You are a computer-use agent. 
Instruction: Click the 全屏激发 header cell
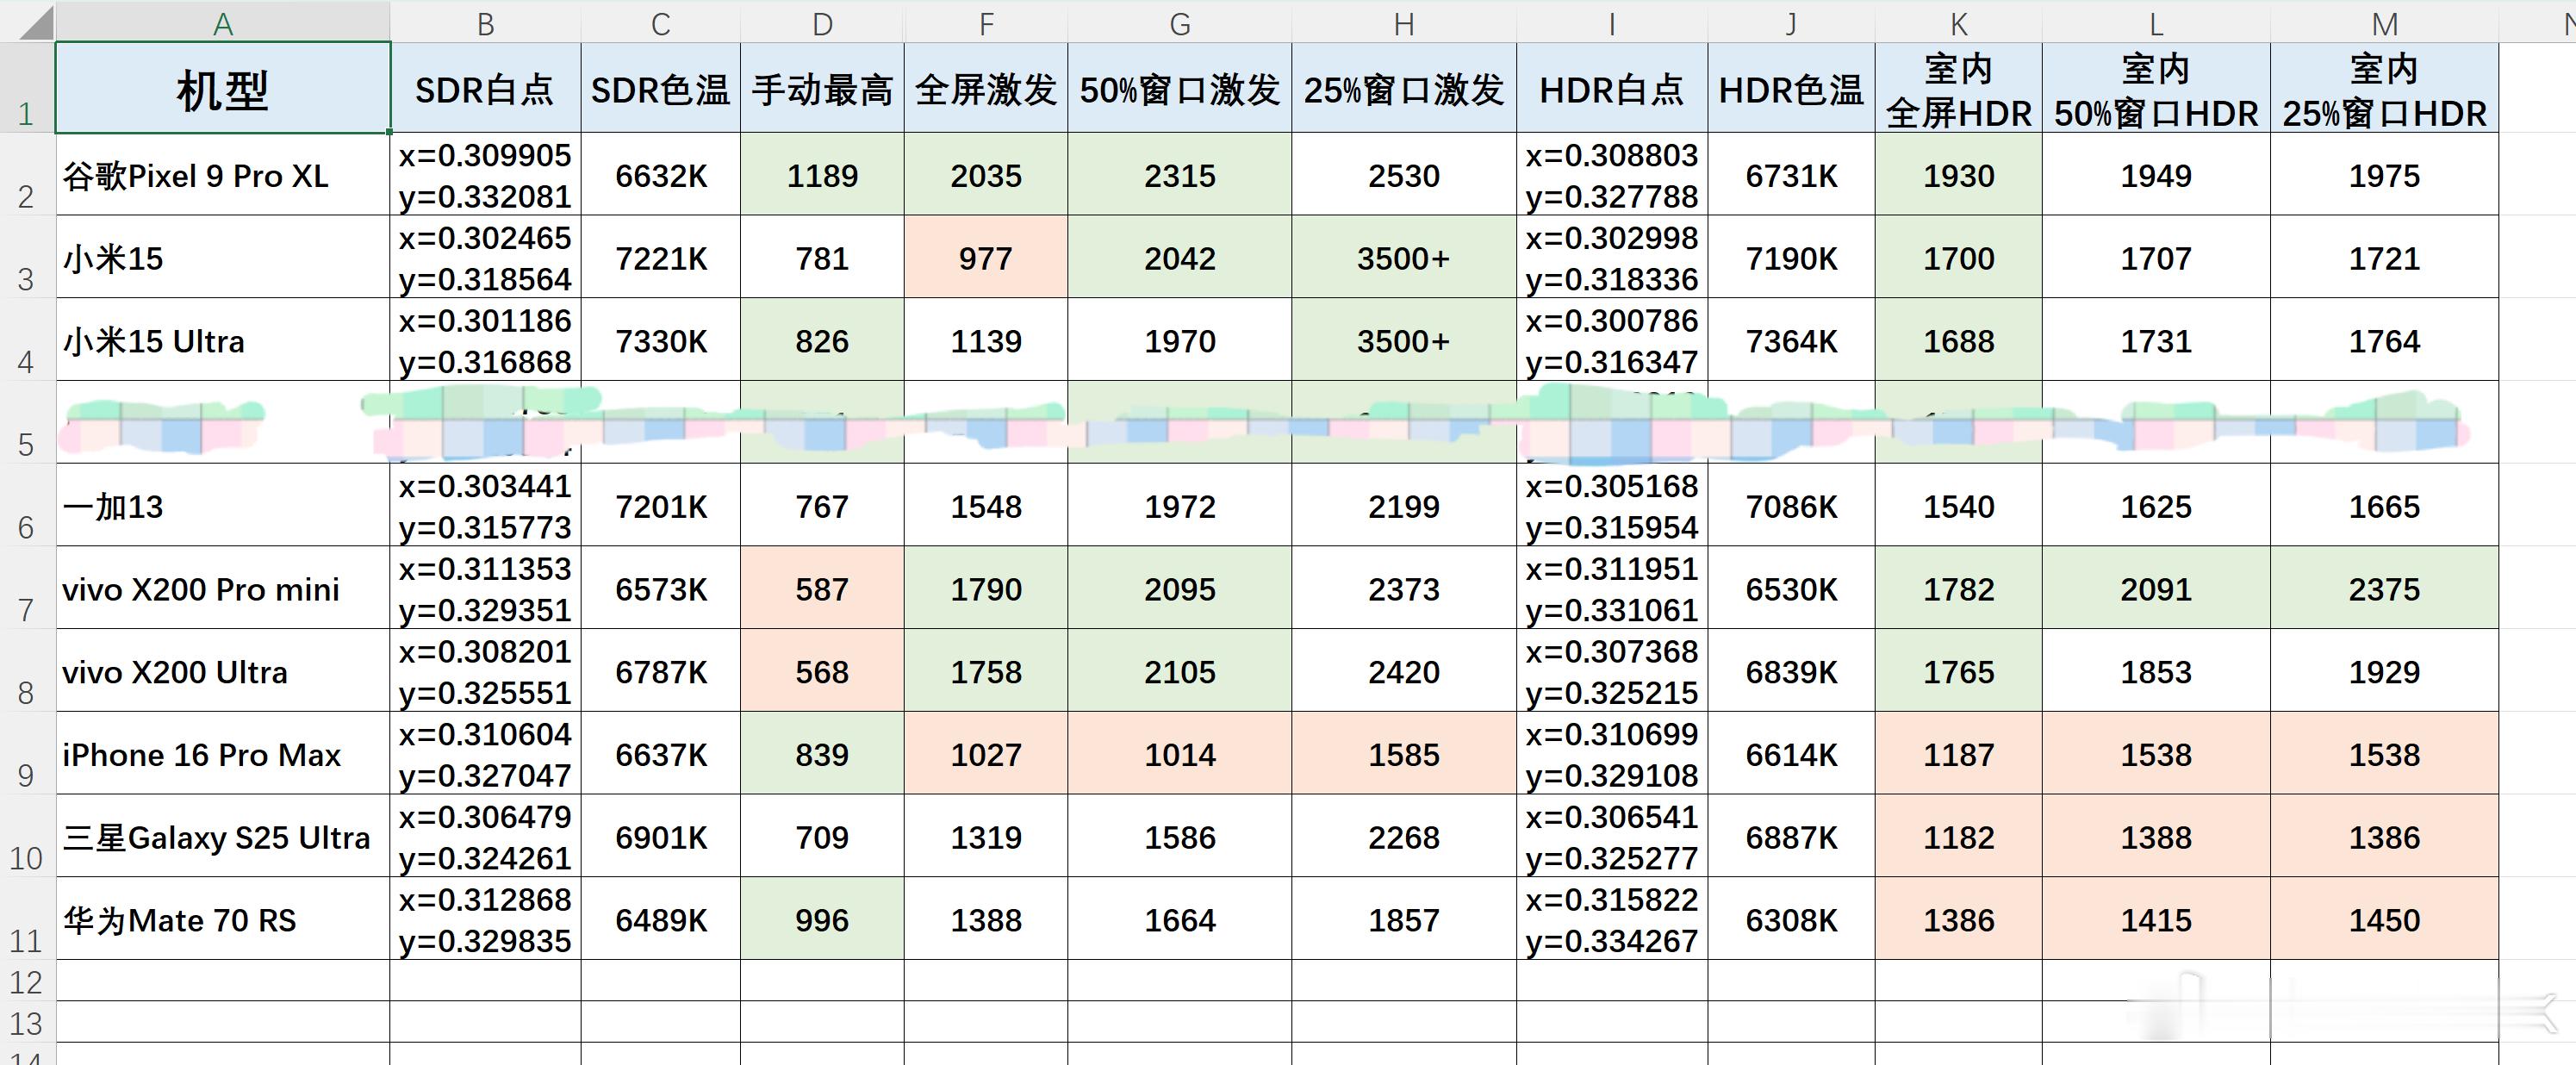click(x=986, y=88)
